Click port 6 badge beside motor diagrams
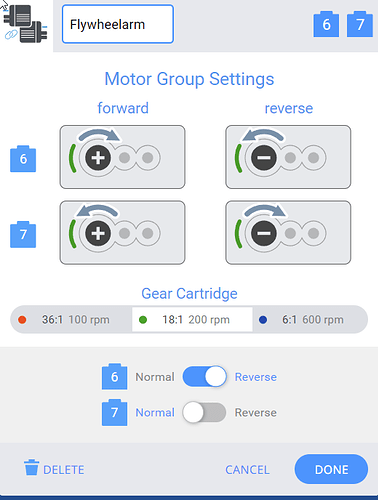 [x=23, y=159]
